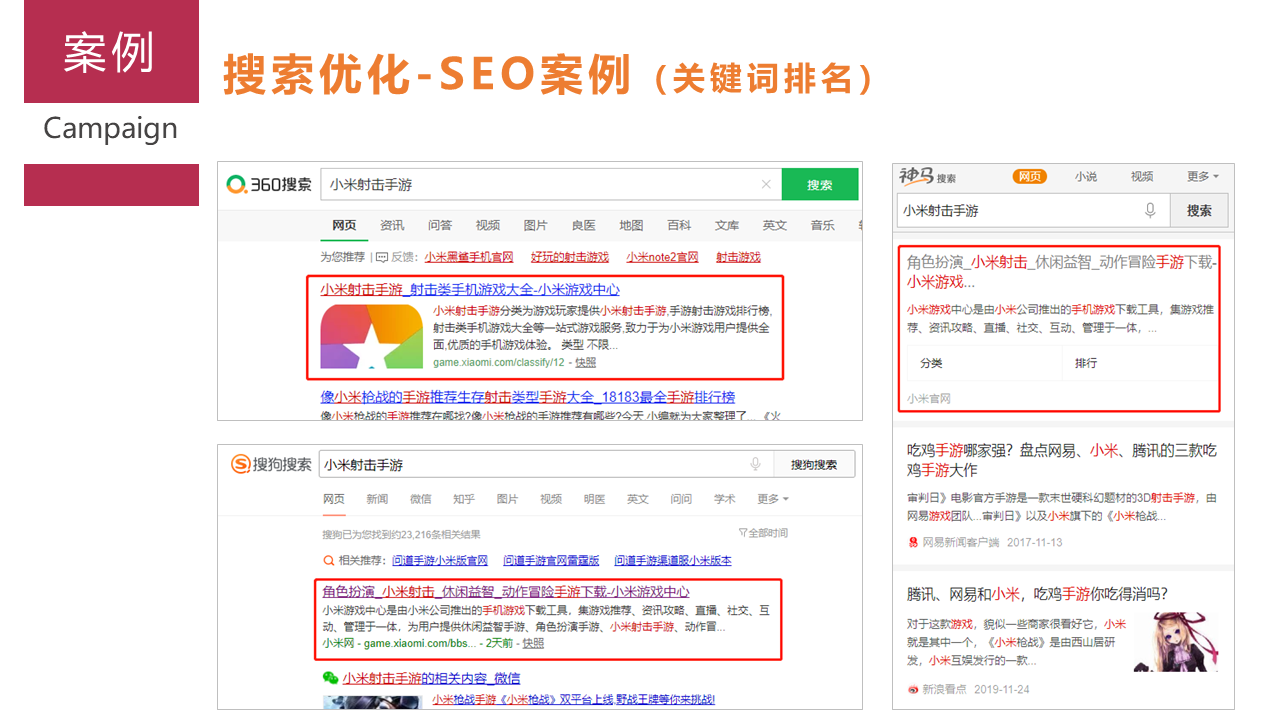Open the 文库 tab in 360搜索
The height and width of the screenshot is (720, 1280).
[727, 225]
